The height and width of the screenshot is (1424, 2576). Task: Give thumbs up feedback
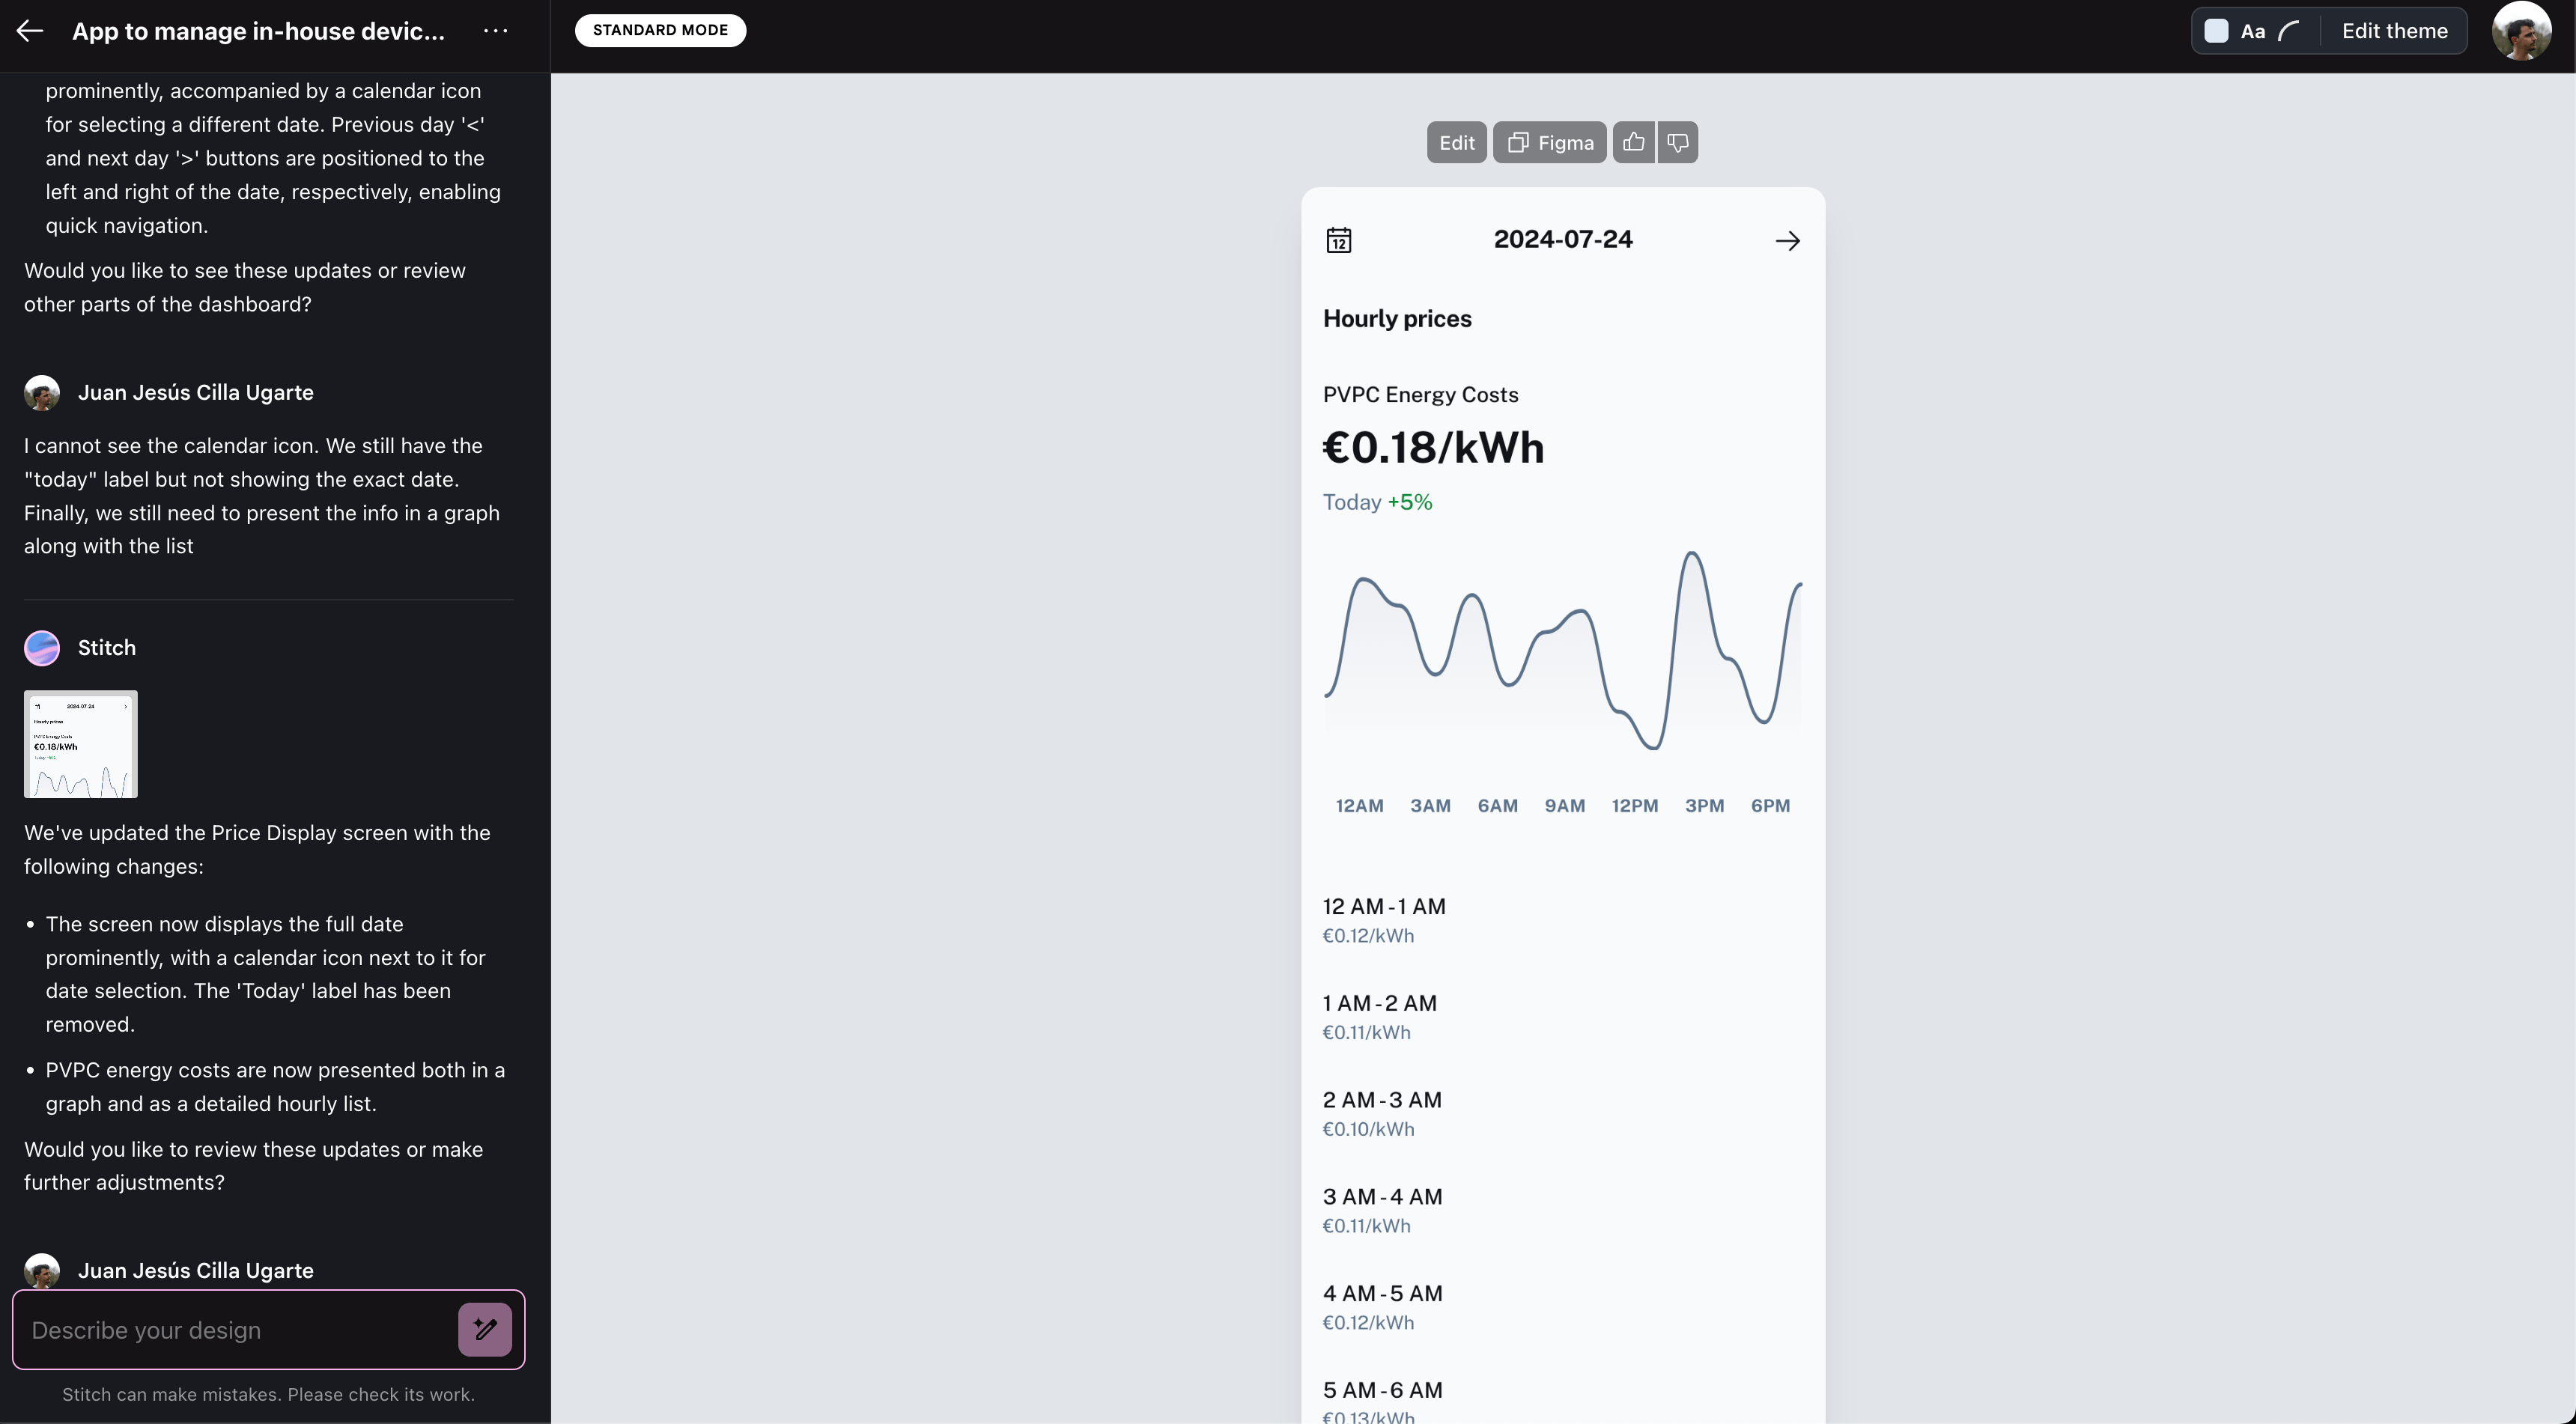point(1633,142)
